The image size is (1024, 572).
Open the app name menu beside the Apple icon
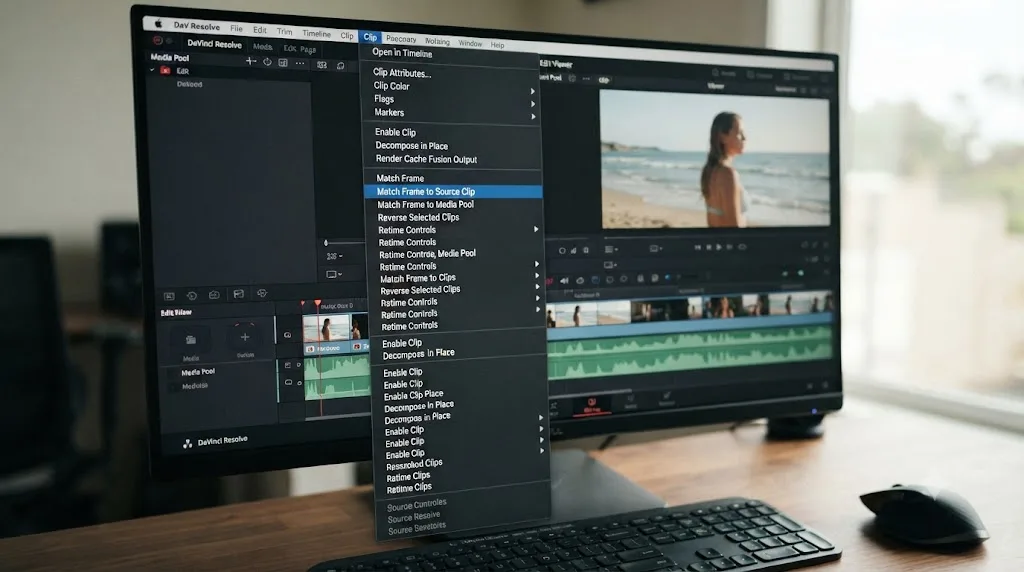[x=197, y=26]
